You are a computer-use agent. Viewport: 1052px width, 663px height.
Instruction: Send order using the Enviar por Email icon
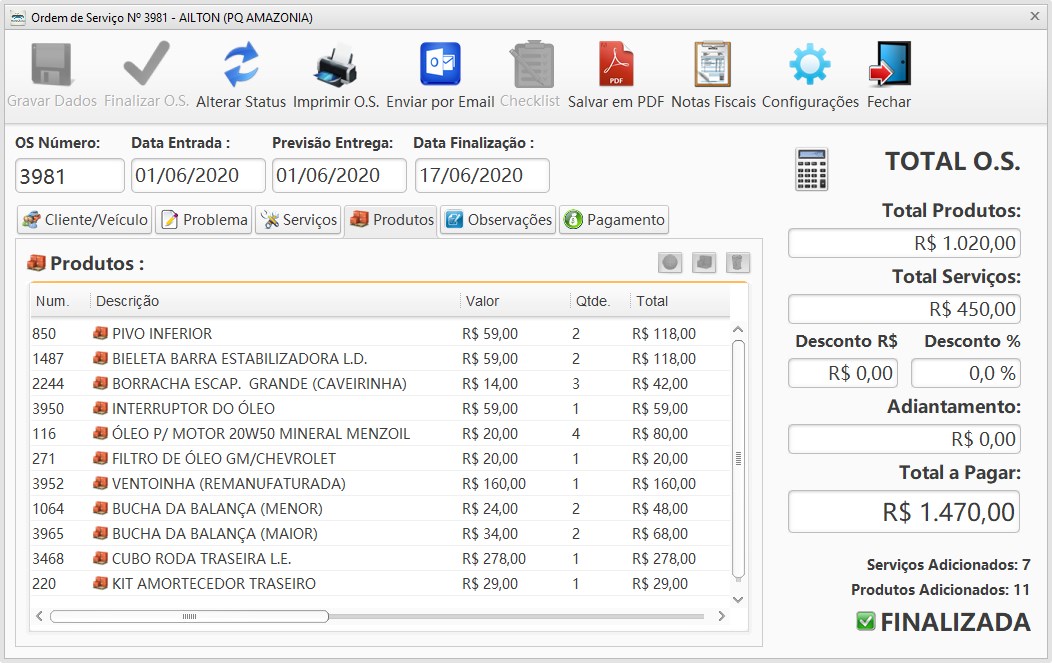(437, 62)
